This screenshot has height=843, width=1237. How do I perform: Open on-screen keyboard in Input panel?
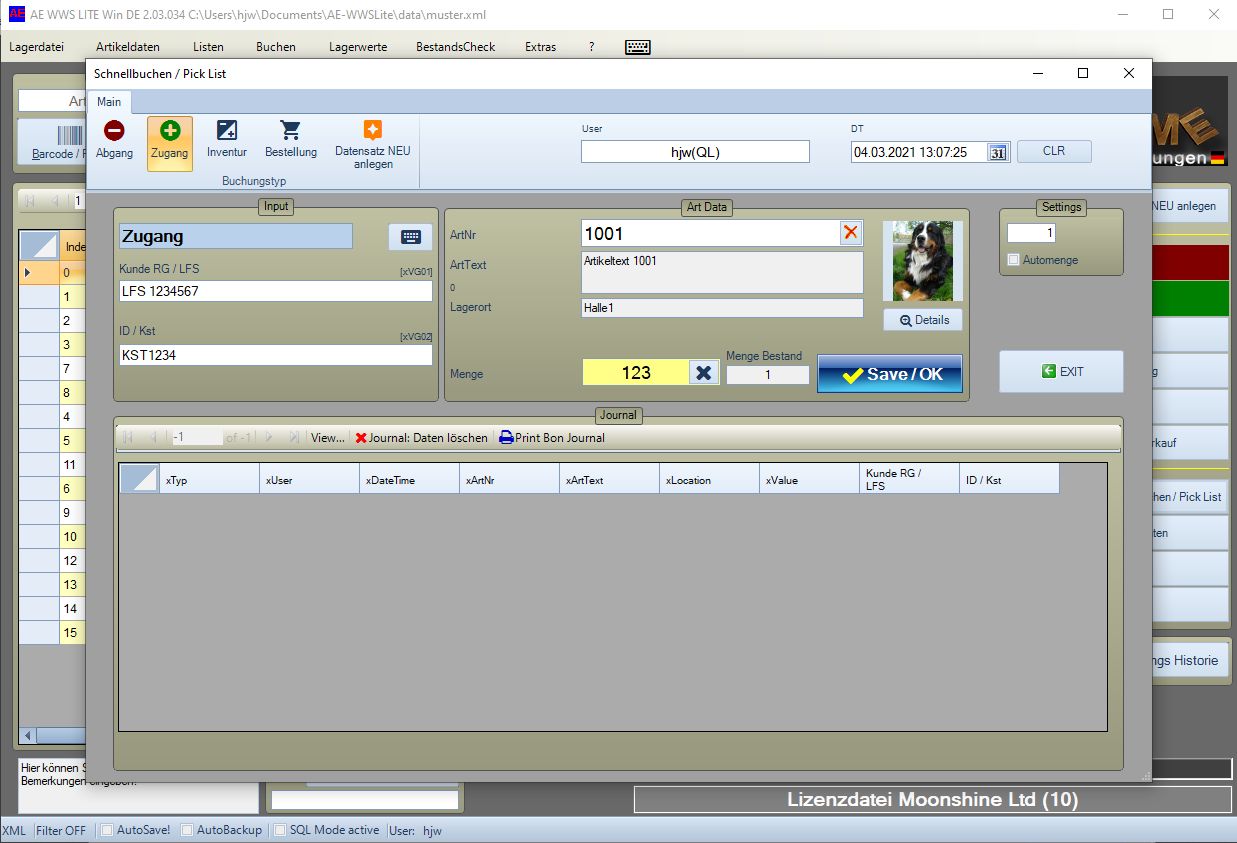(410, 237)
